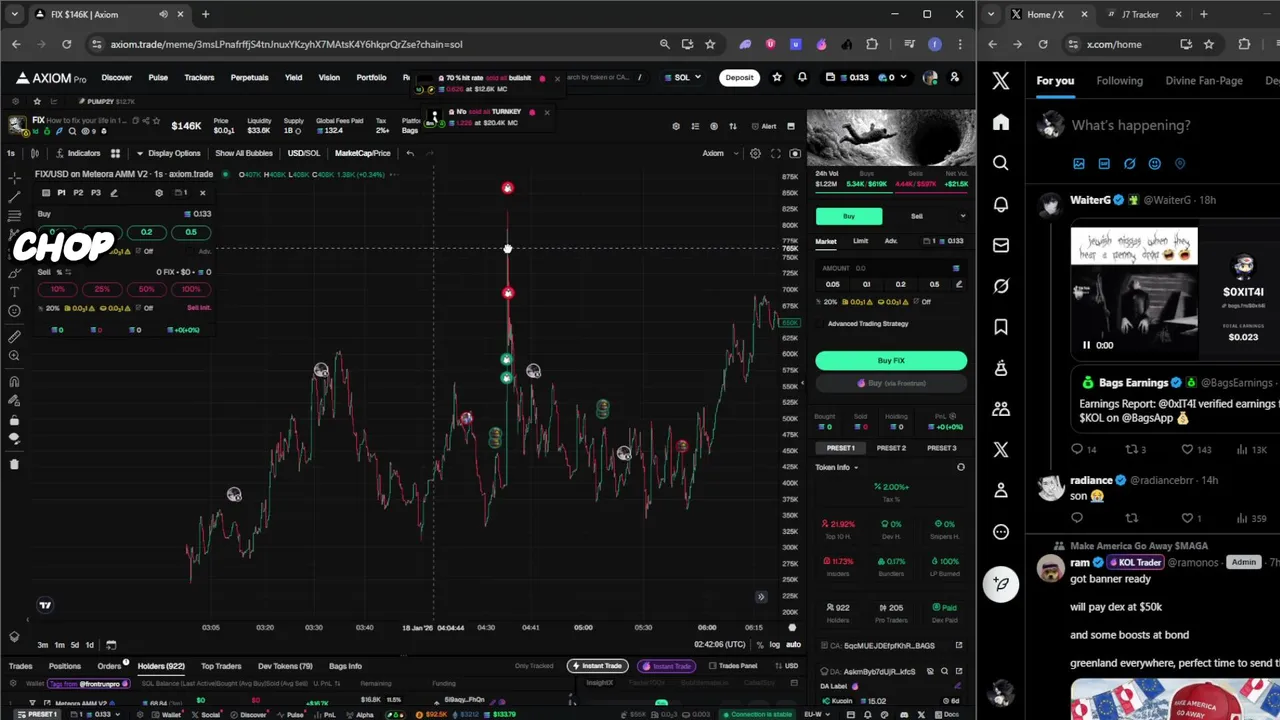1280x720 pixels.
Task: Select the ruler measure tool
Action: (x=14, y=337)
